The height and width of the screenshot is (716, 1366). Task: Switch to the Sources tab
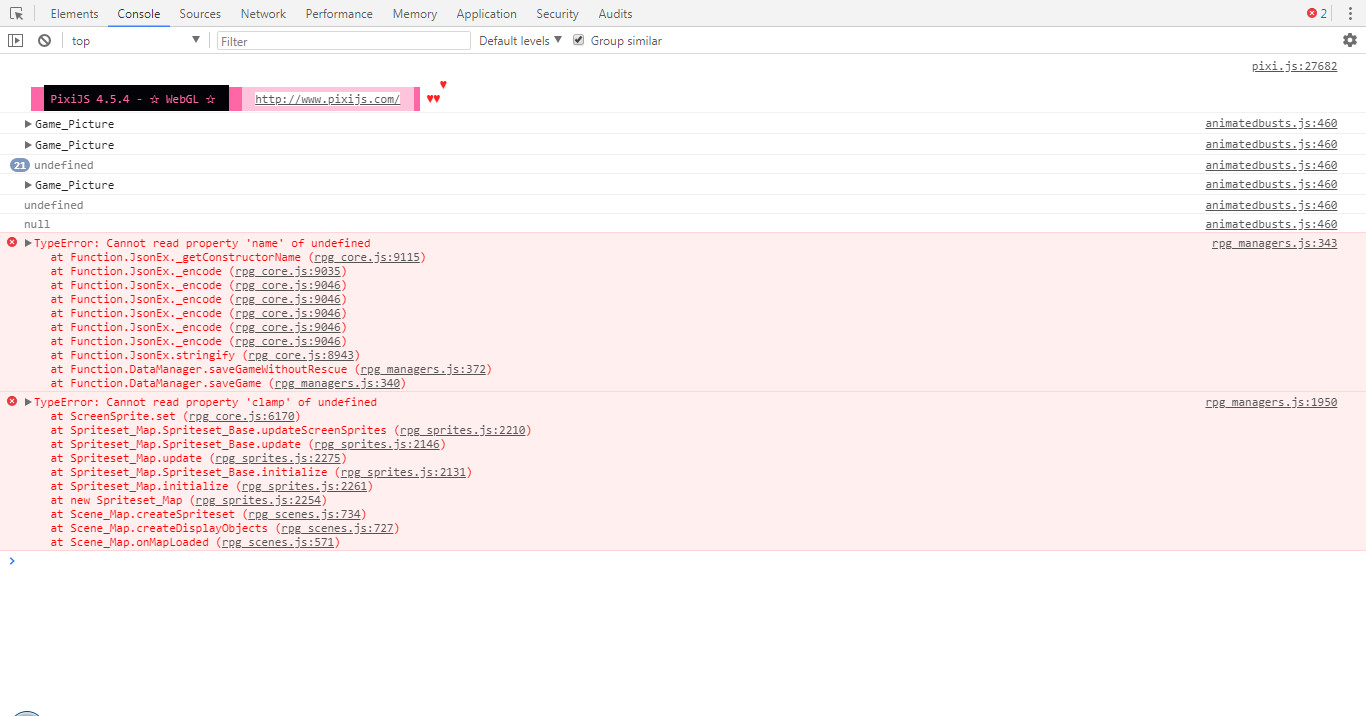(200, 14)
